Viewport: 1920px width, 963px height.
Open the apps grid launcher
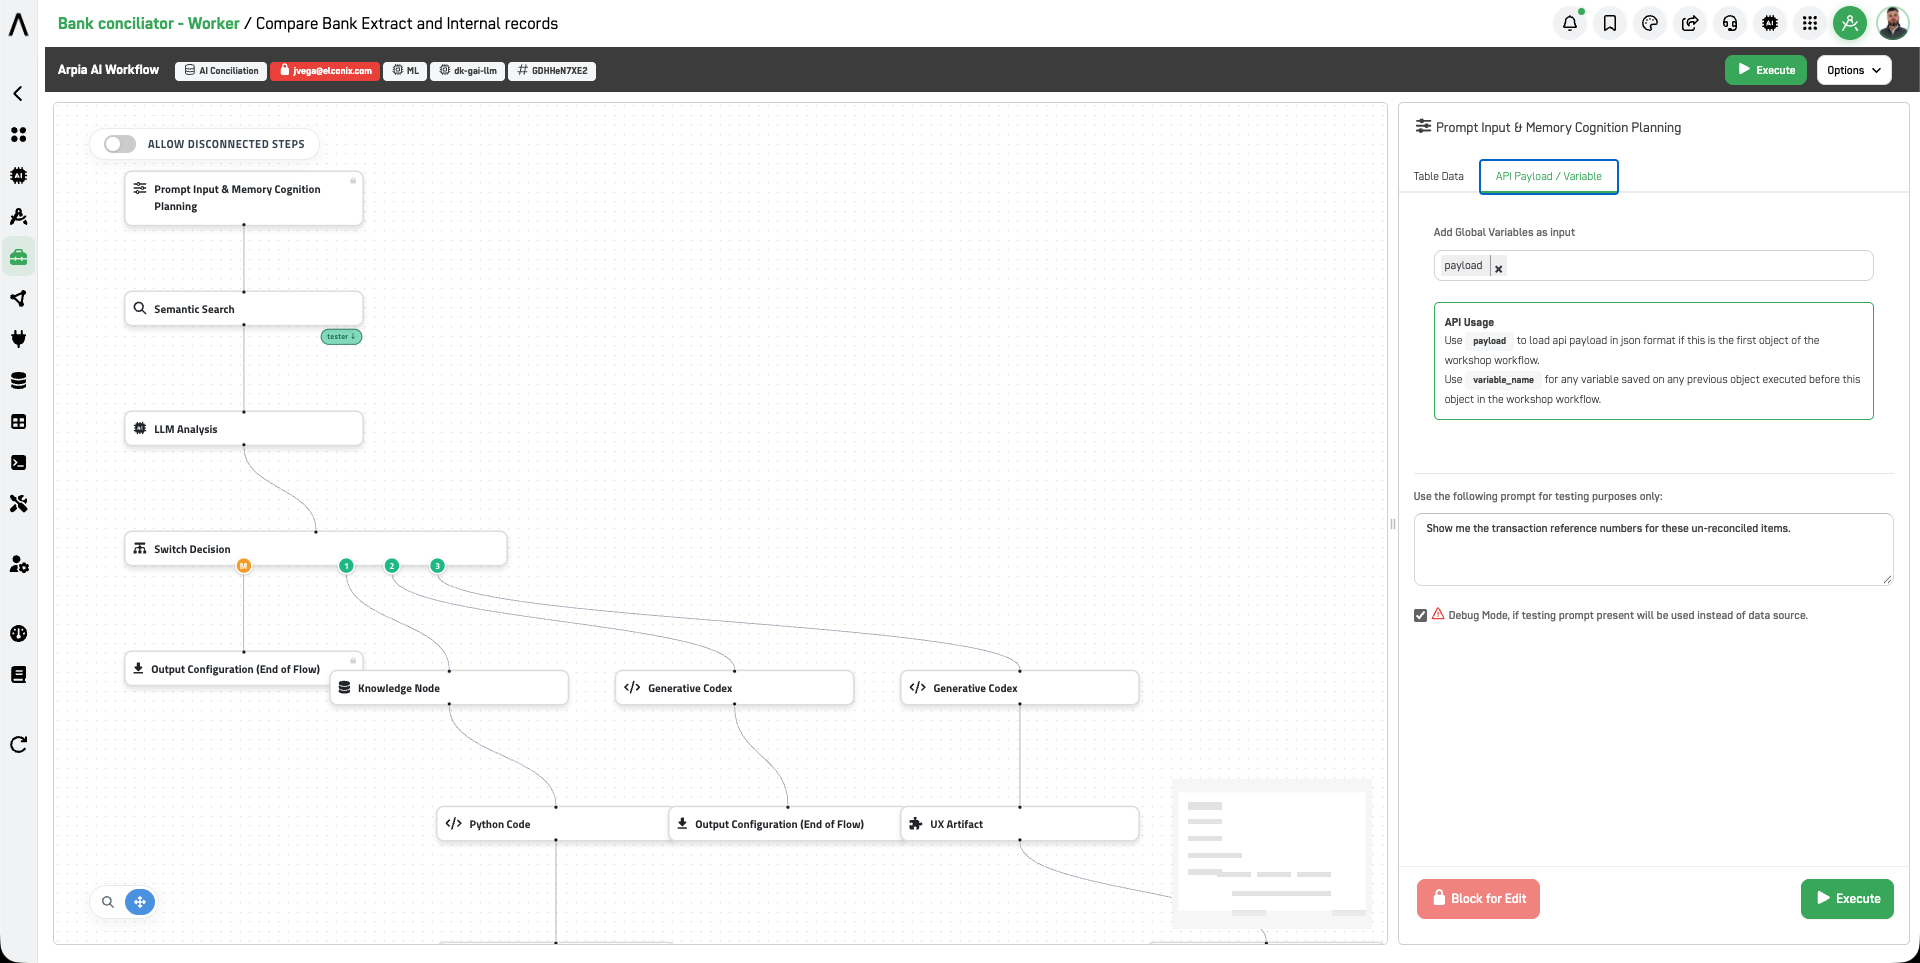coord(1810,23)
